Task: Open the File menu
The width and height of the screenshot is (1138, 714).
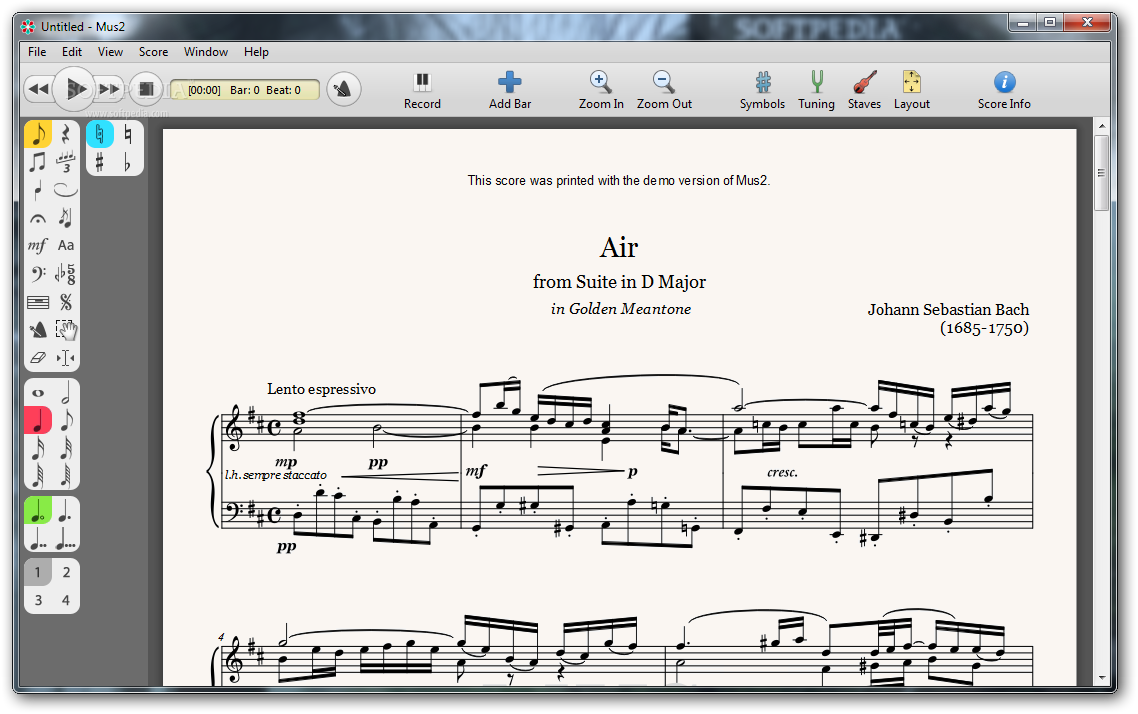Action: tap(37, 52)
